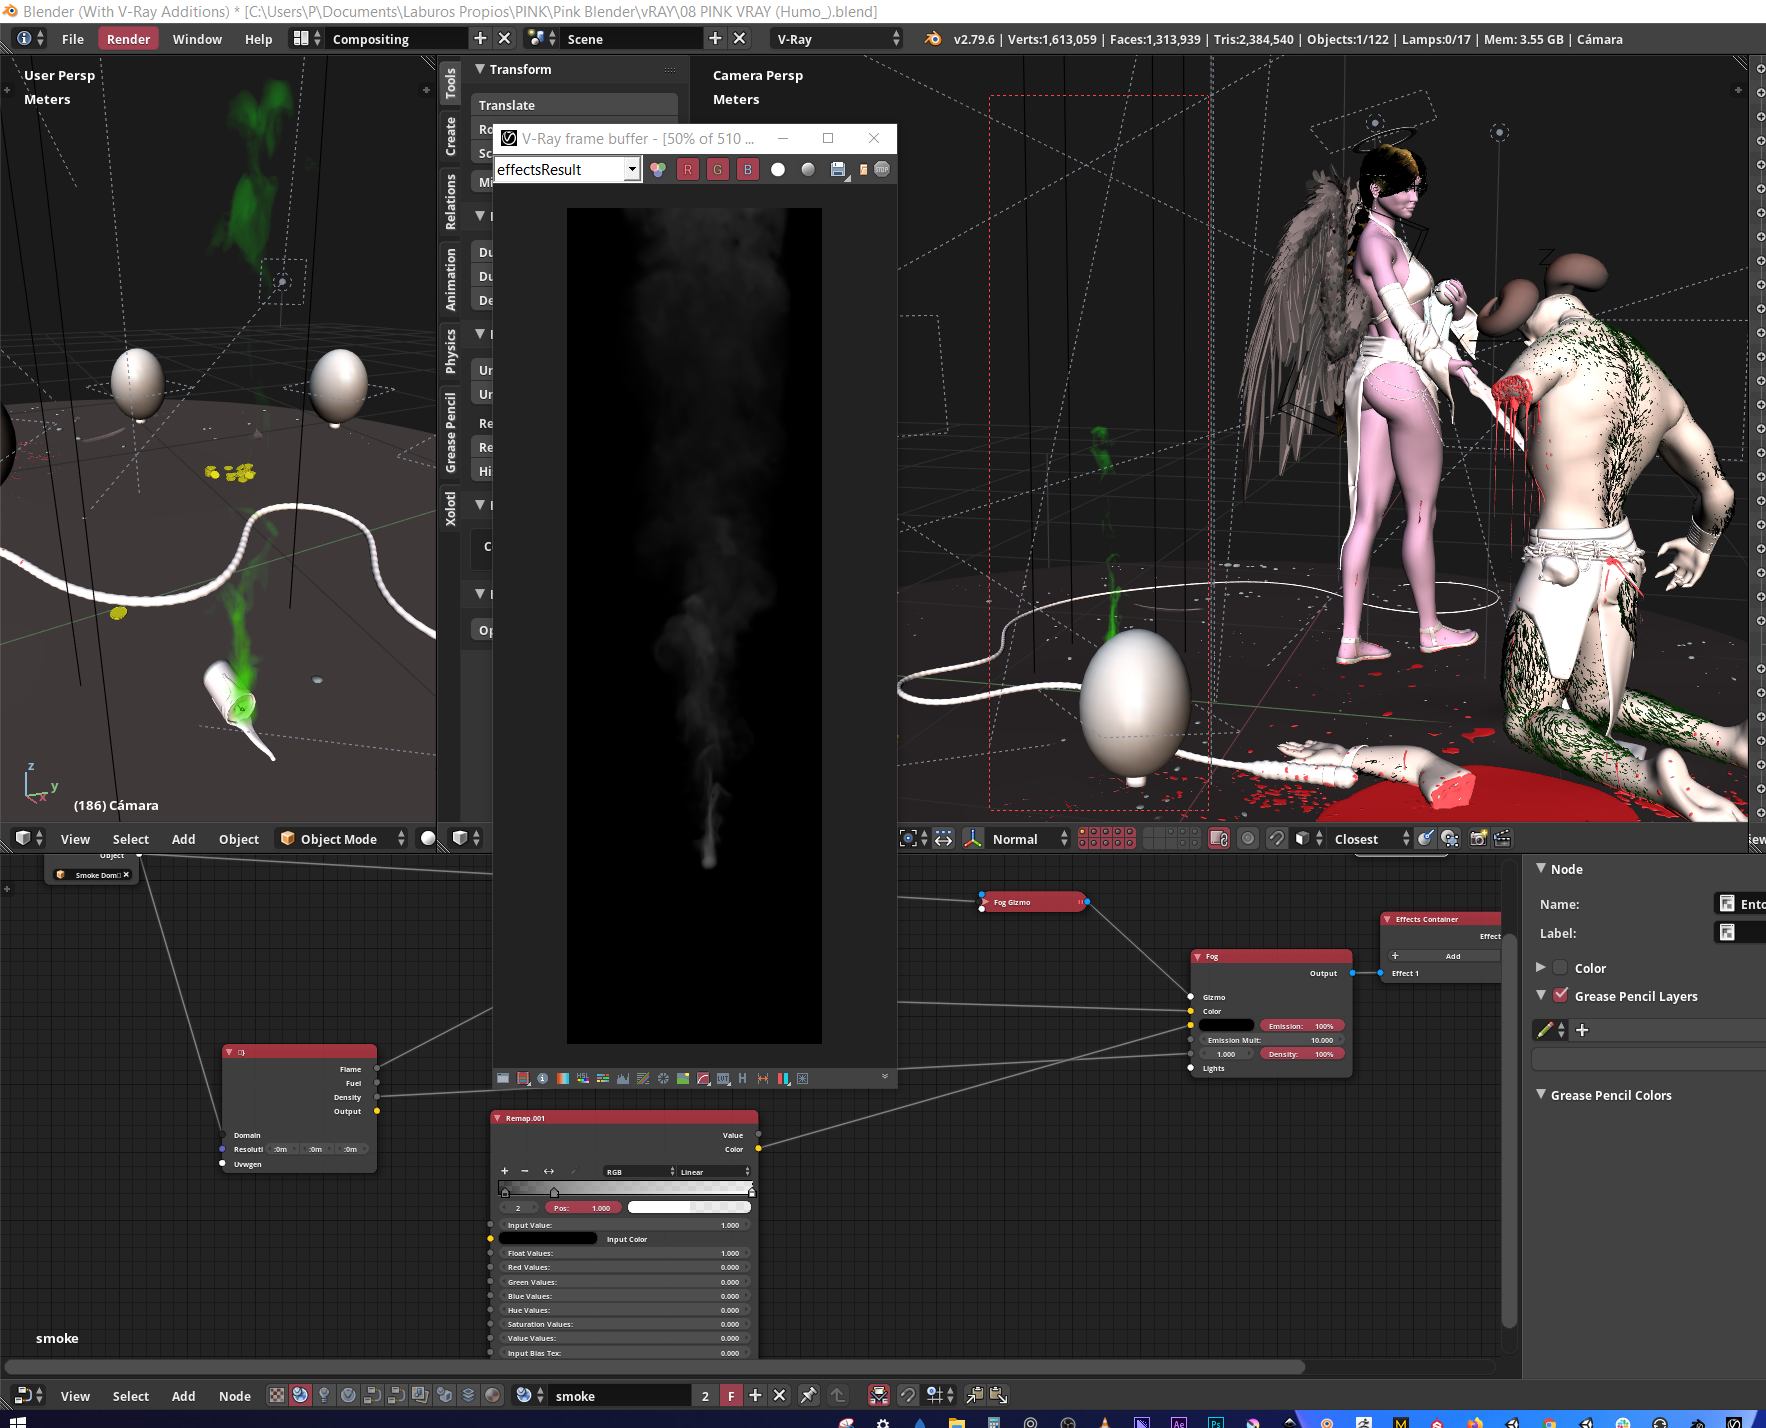1766x1428 pixels.
Task: Stop rendering in V-Ray frame buffer
Action: pyautogui.click(x=882, y=169)
